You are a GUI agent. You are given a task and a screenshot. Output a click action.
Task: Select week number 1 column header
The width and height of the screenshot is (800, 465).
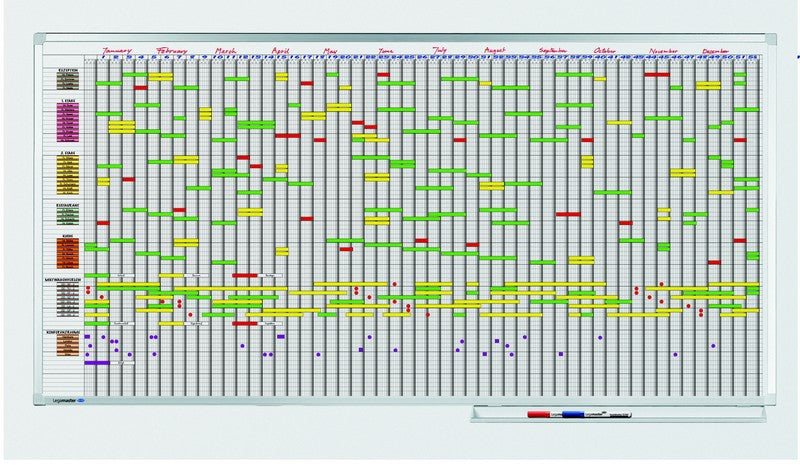tap(103, 58)
